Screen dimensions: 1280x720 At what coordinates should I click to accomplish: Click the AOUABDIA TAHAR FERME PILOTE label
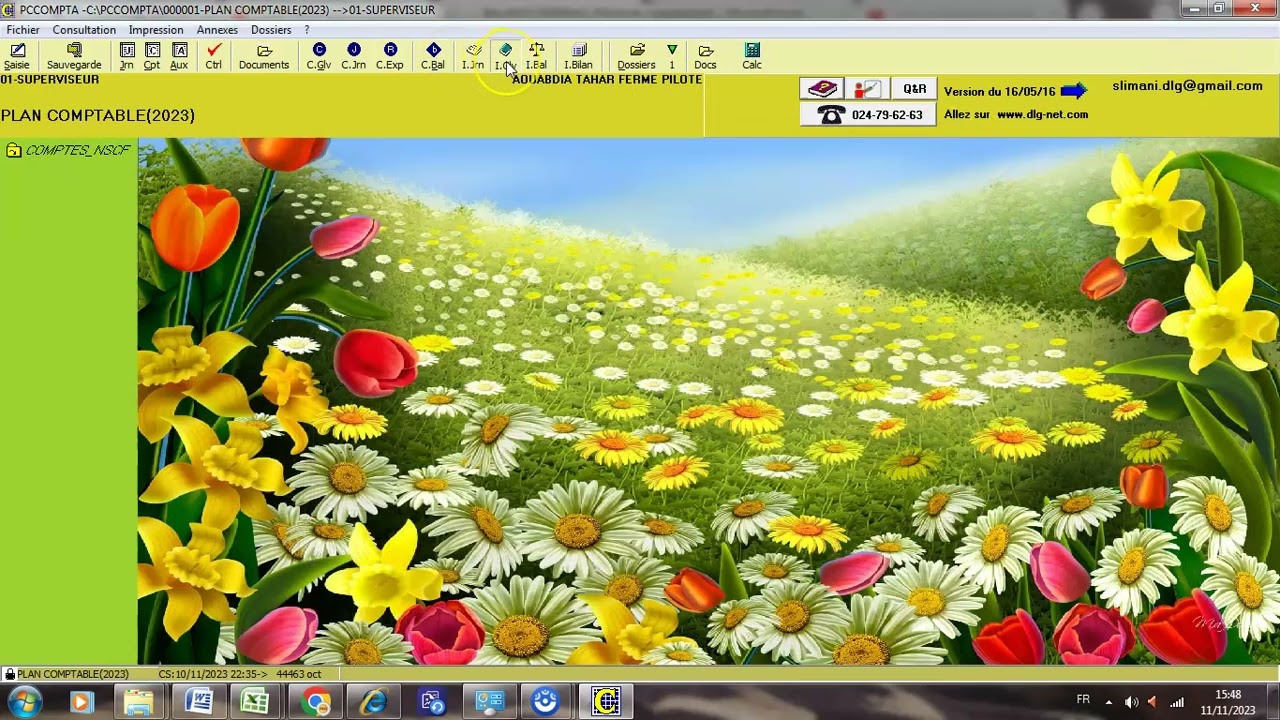(607, 79)
